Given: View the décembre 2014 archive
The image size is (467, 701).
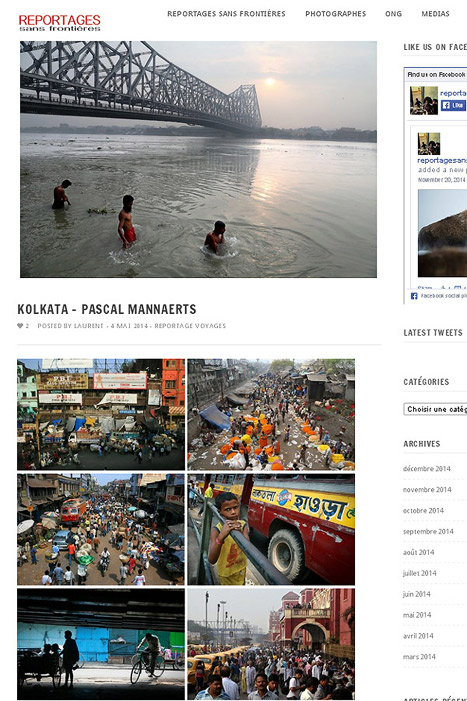Looking at the screenshot, I should point(426,469).
